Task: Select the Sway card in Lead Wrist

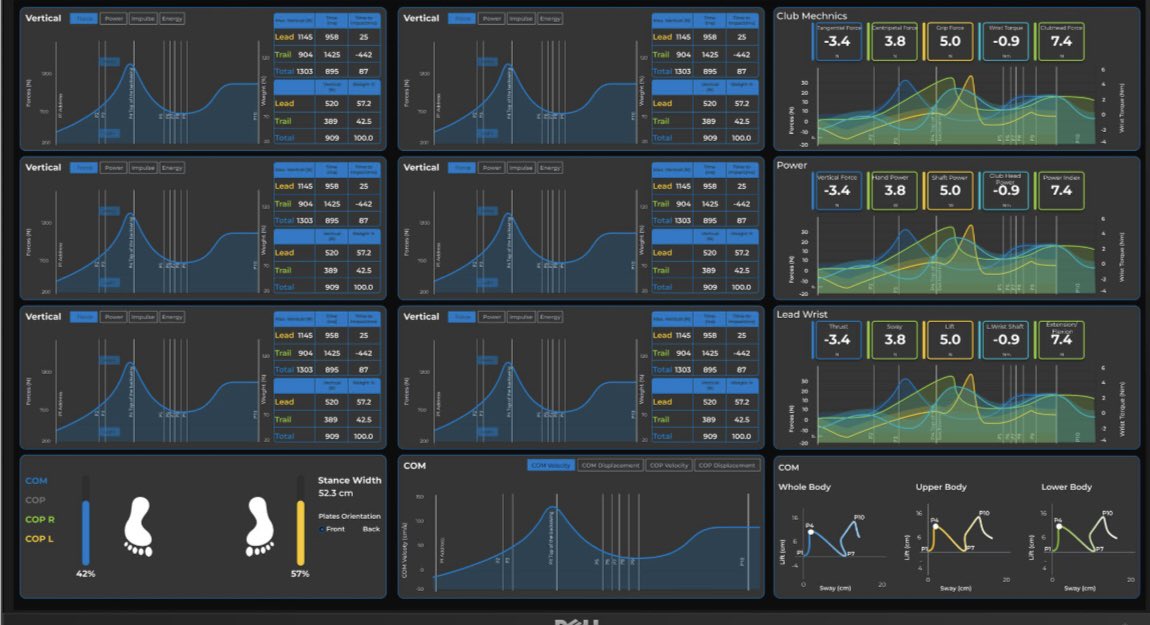Action: click(x=894, y=340)
